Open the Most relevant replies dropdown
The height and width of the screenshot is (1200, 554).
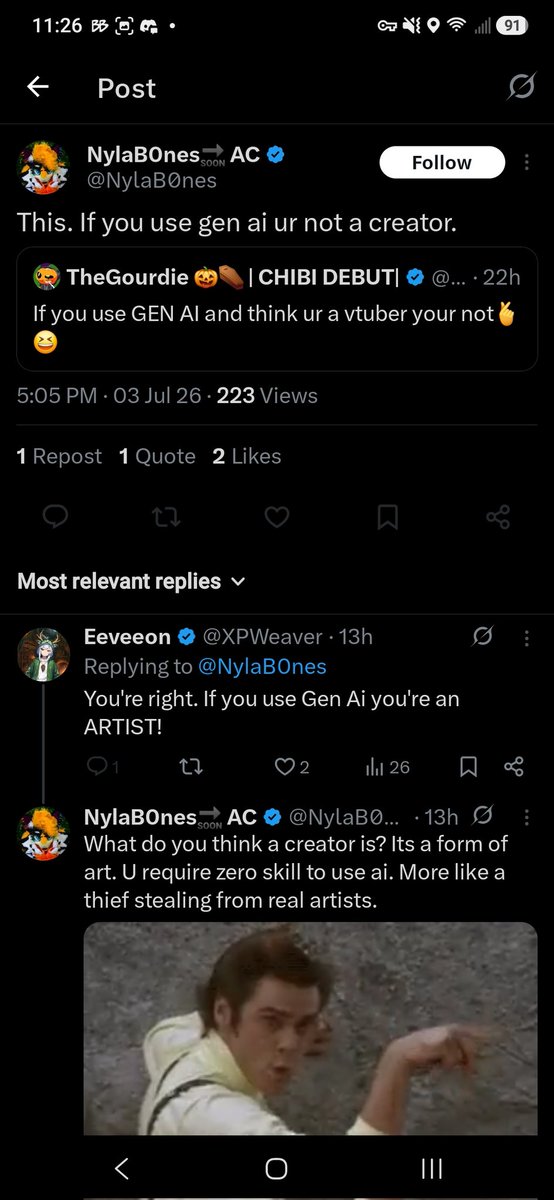[x=131, y=581]
